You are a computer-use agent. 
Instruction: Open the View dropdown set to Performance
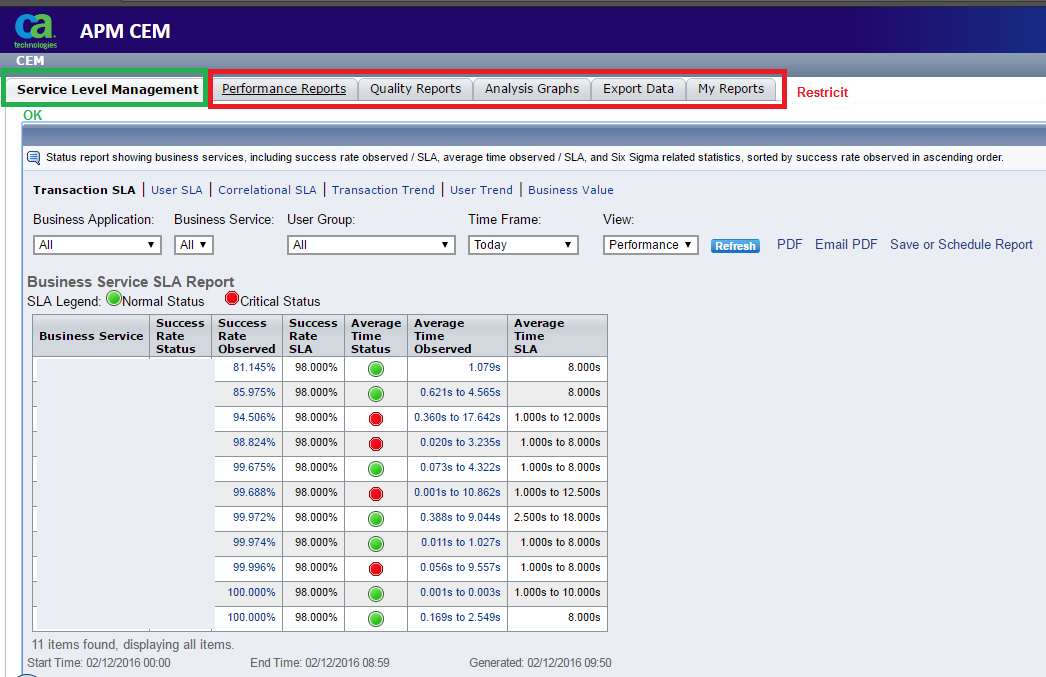650,245
